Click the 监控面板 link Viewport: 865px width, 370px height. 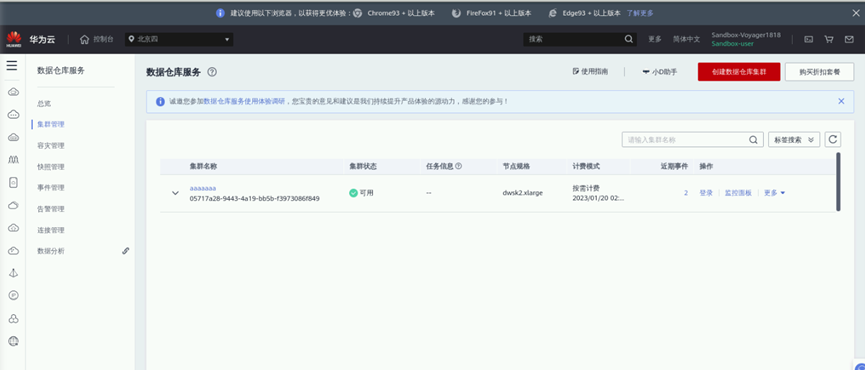click(x=738, y=193)
